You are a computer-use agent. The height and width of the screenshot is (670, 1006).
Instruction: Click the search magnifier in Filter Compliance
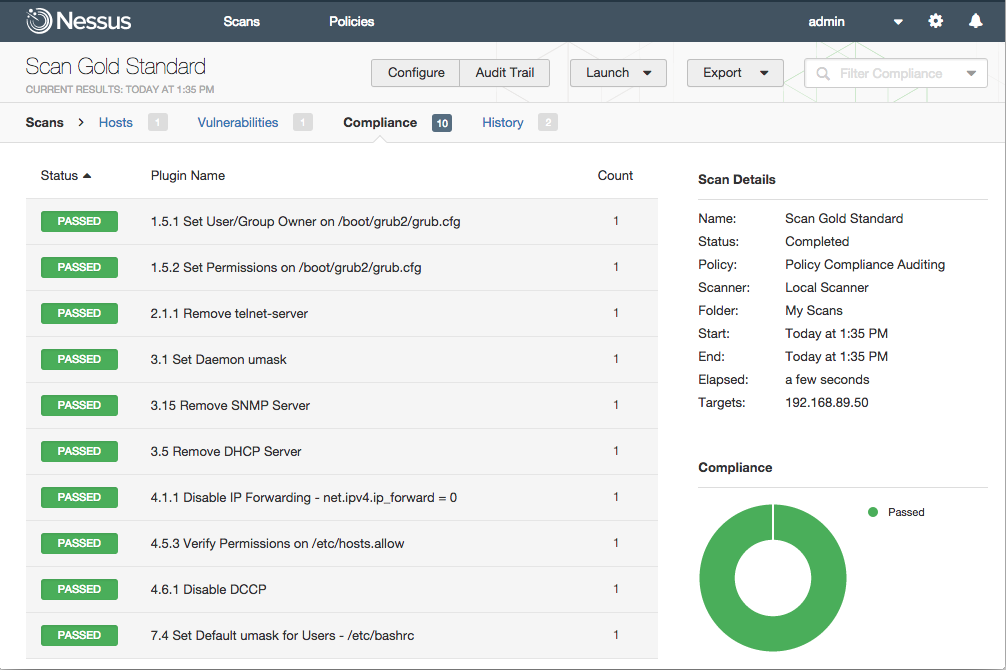823,73
